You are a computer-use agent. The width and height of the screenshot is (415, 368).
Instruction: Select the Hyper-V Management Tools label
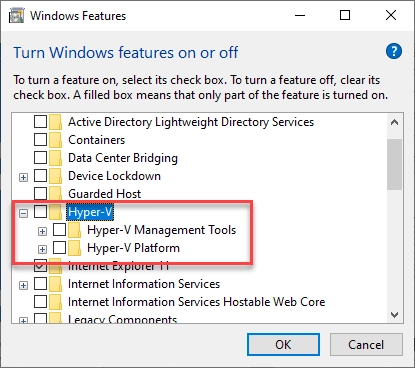point(161,230)
